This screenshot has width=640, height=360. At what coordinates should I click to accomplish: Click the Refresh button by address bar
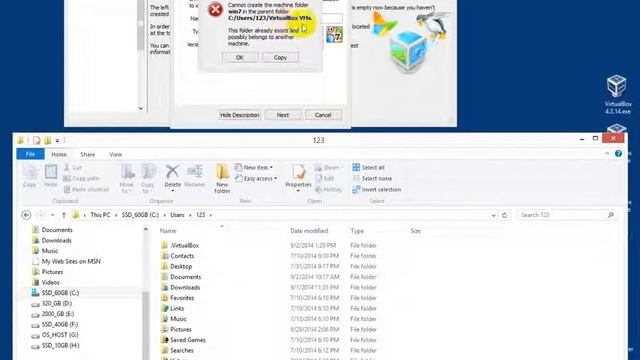click(504, 215)
